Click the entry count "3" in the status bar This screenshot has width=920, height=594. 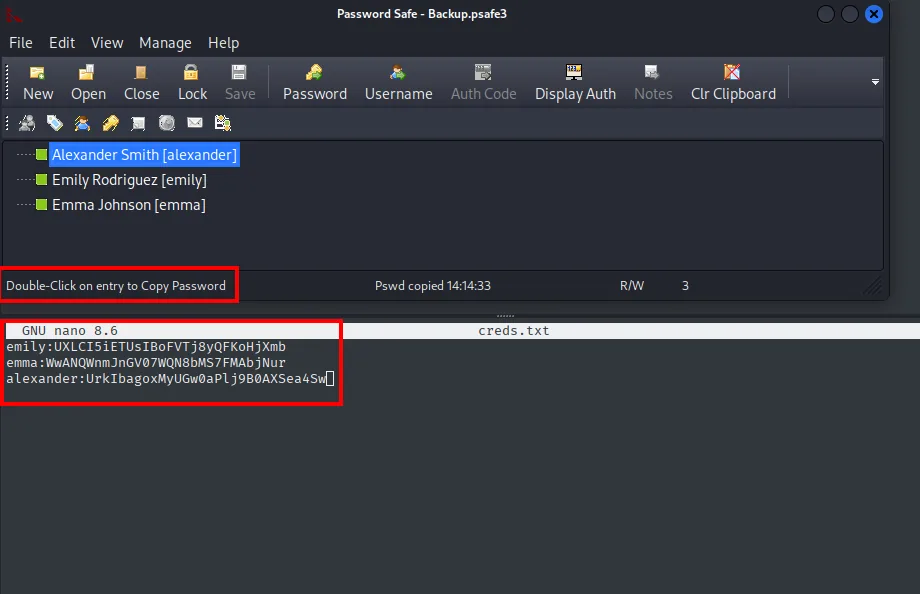(x=685, y=286)
